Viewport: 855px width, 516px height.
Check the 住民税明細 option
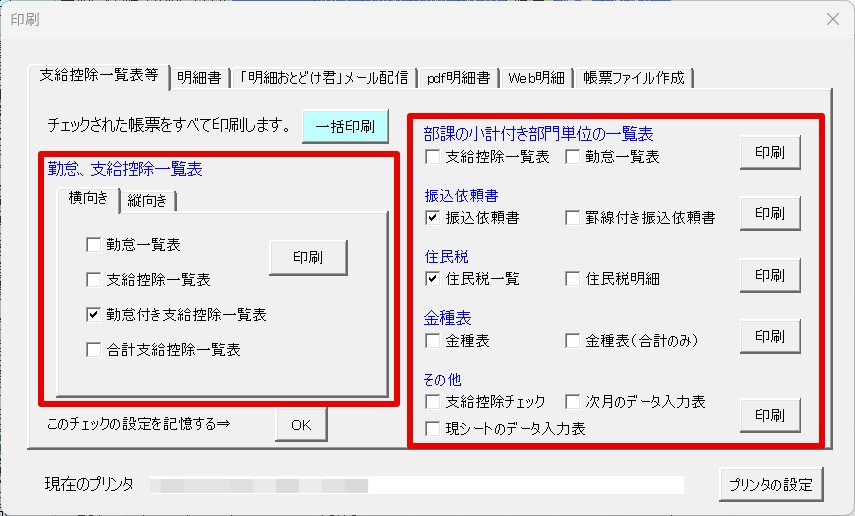coord(573,279)
